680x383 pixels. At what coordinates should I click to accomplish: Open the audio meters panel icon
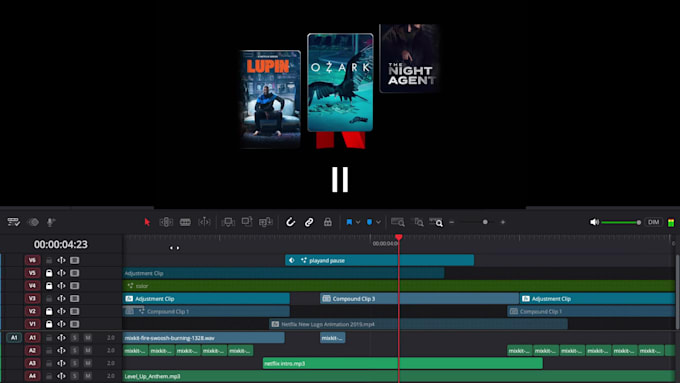tap(671, 223)
